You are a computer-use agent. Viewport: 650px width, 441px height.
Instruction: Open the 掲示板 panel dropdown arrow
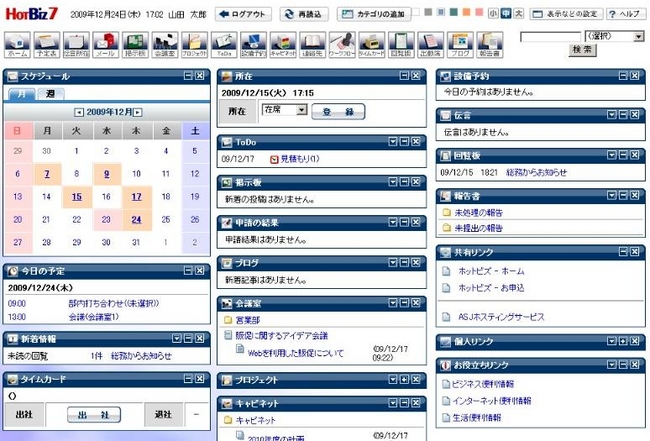[393, 182]
